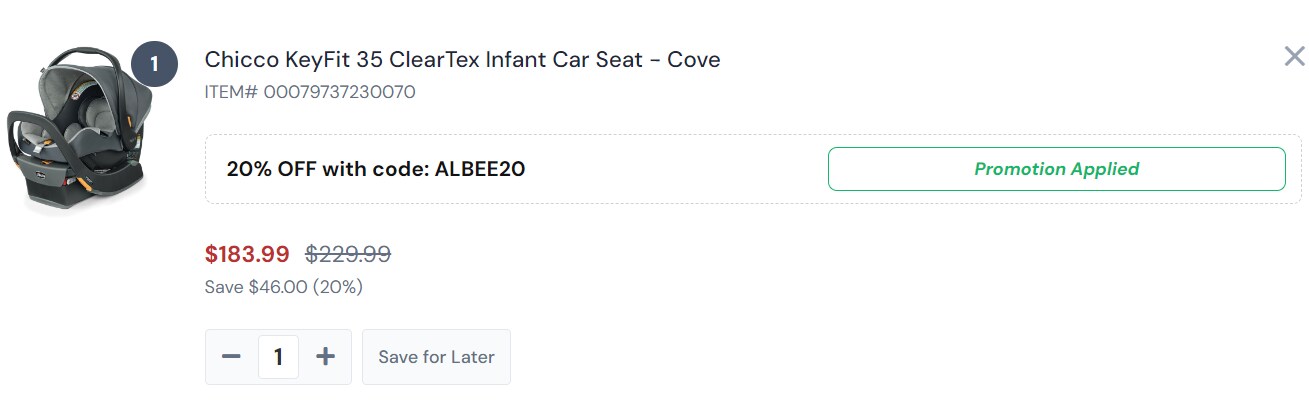This screenshot has height=417, width=1309.
Task: Click empty area inside dashed promotion box
Action: click(x=680, y=169)
